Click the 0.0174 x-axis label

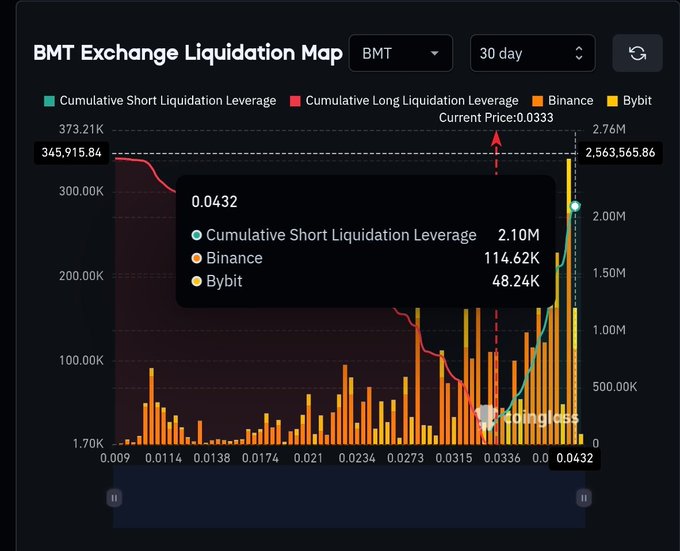point(260,458)
